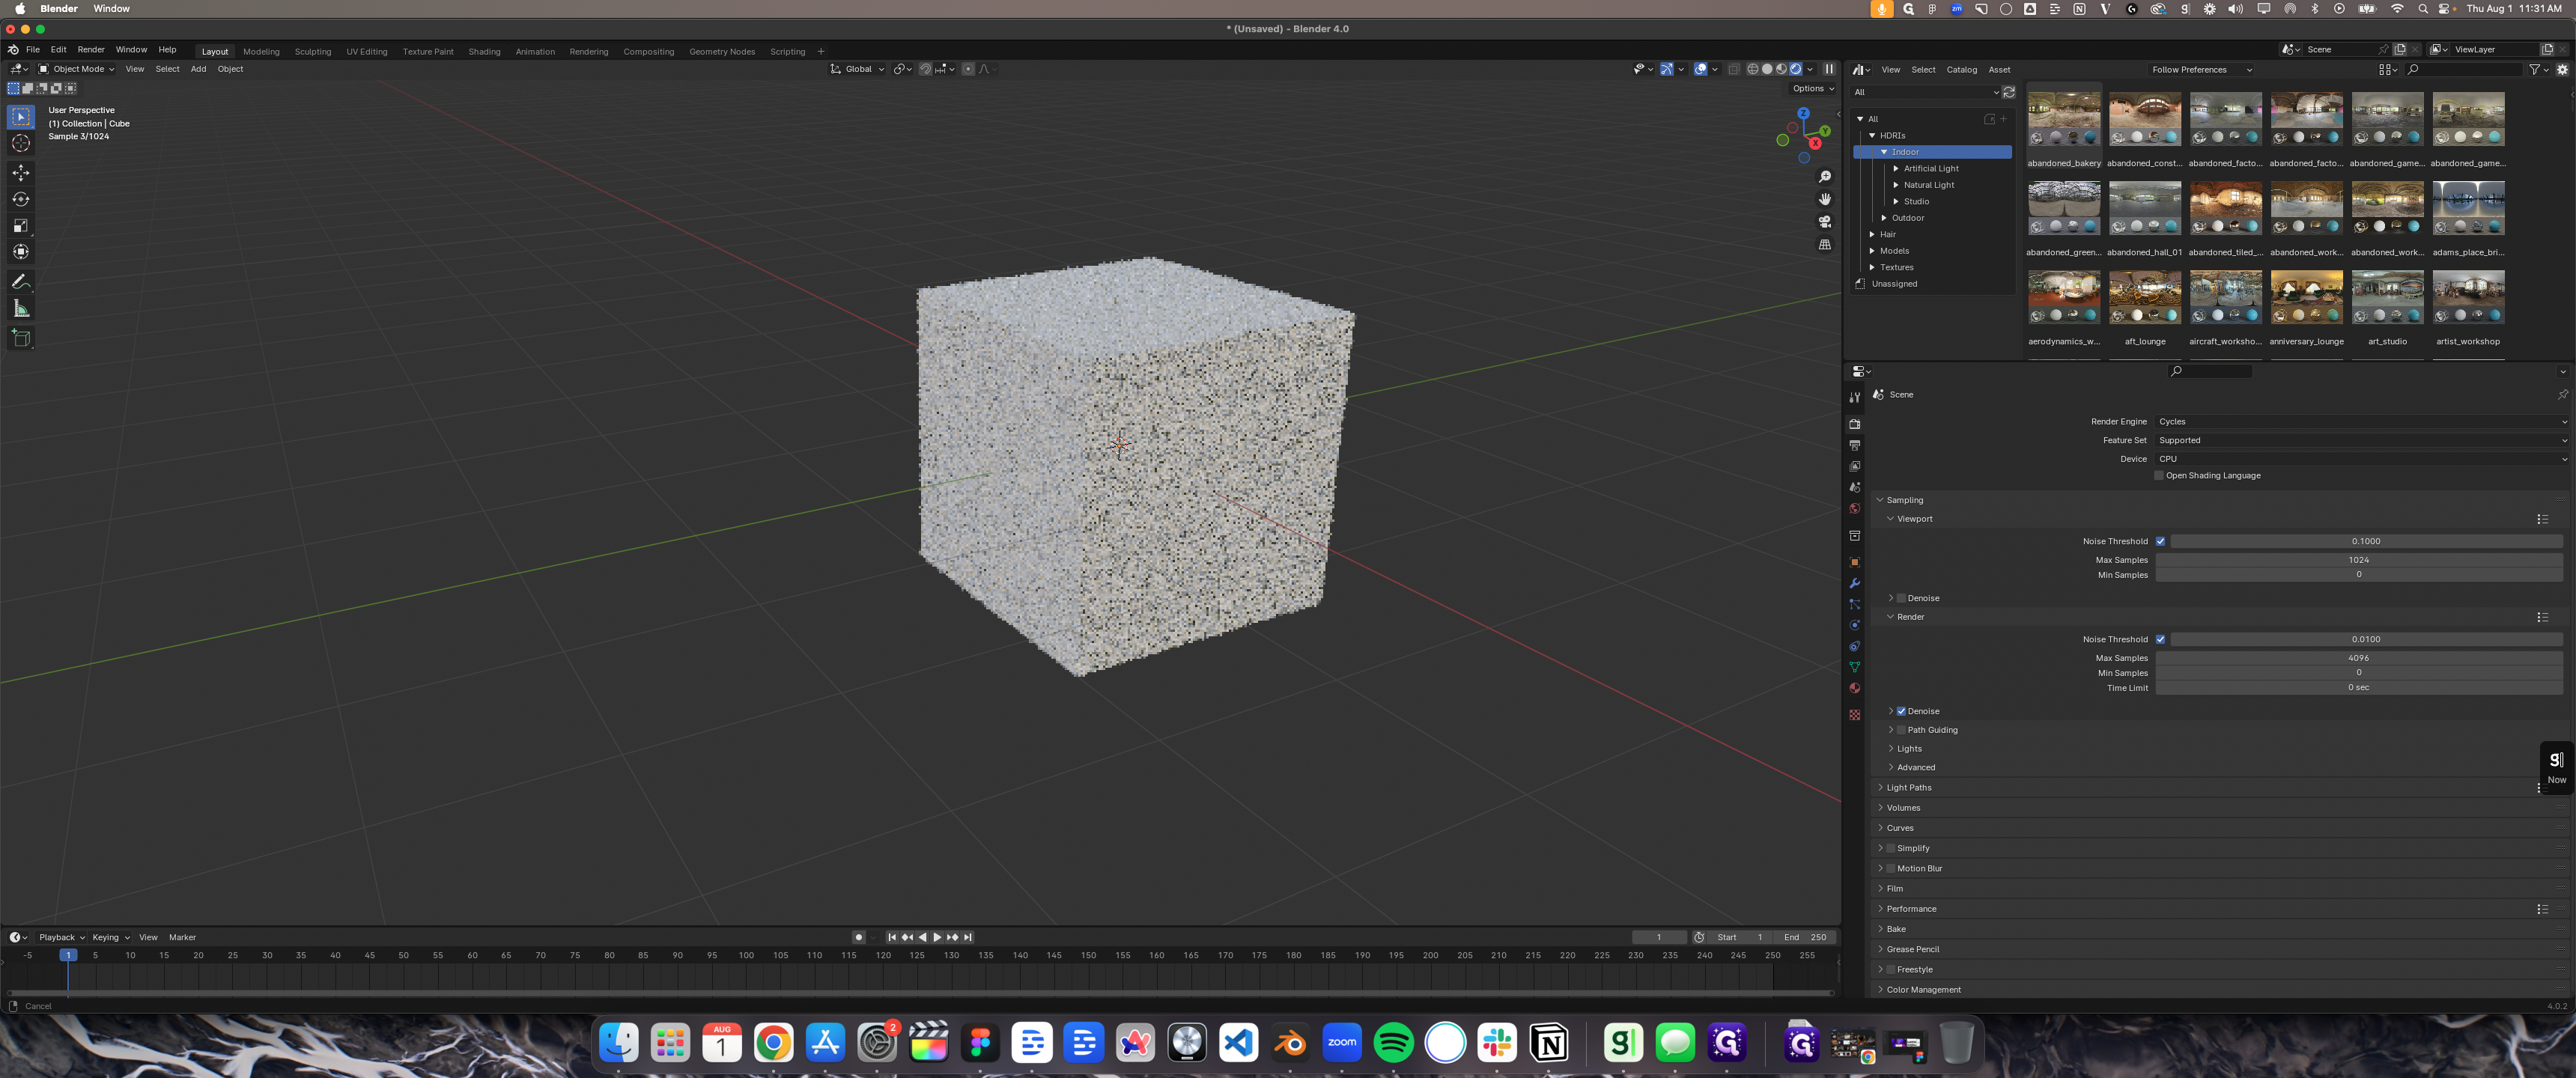
Task: Open the Texture properties tab
Action: point(1855,715)
